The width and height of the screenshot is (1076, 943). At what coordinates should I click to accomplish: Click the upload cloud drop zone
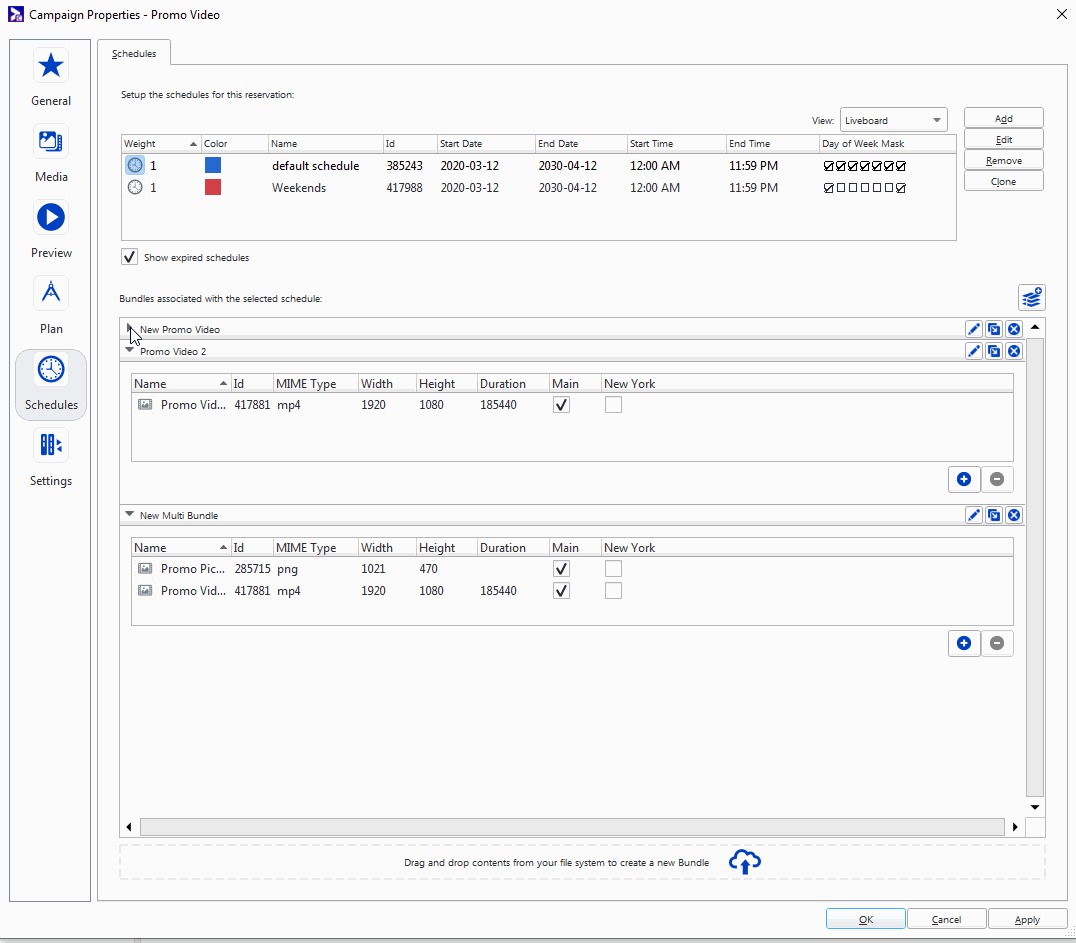[x=744, y=862]
